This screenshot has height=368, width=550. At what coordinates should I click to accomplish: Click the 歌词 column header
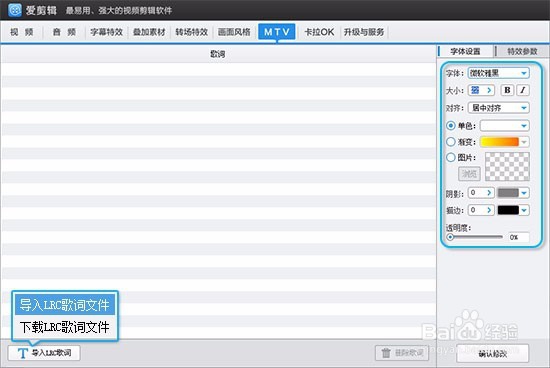pyautogui.click(x=218, y=54)
